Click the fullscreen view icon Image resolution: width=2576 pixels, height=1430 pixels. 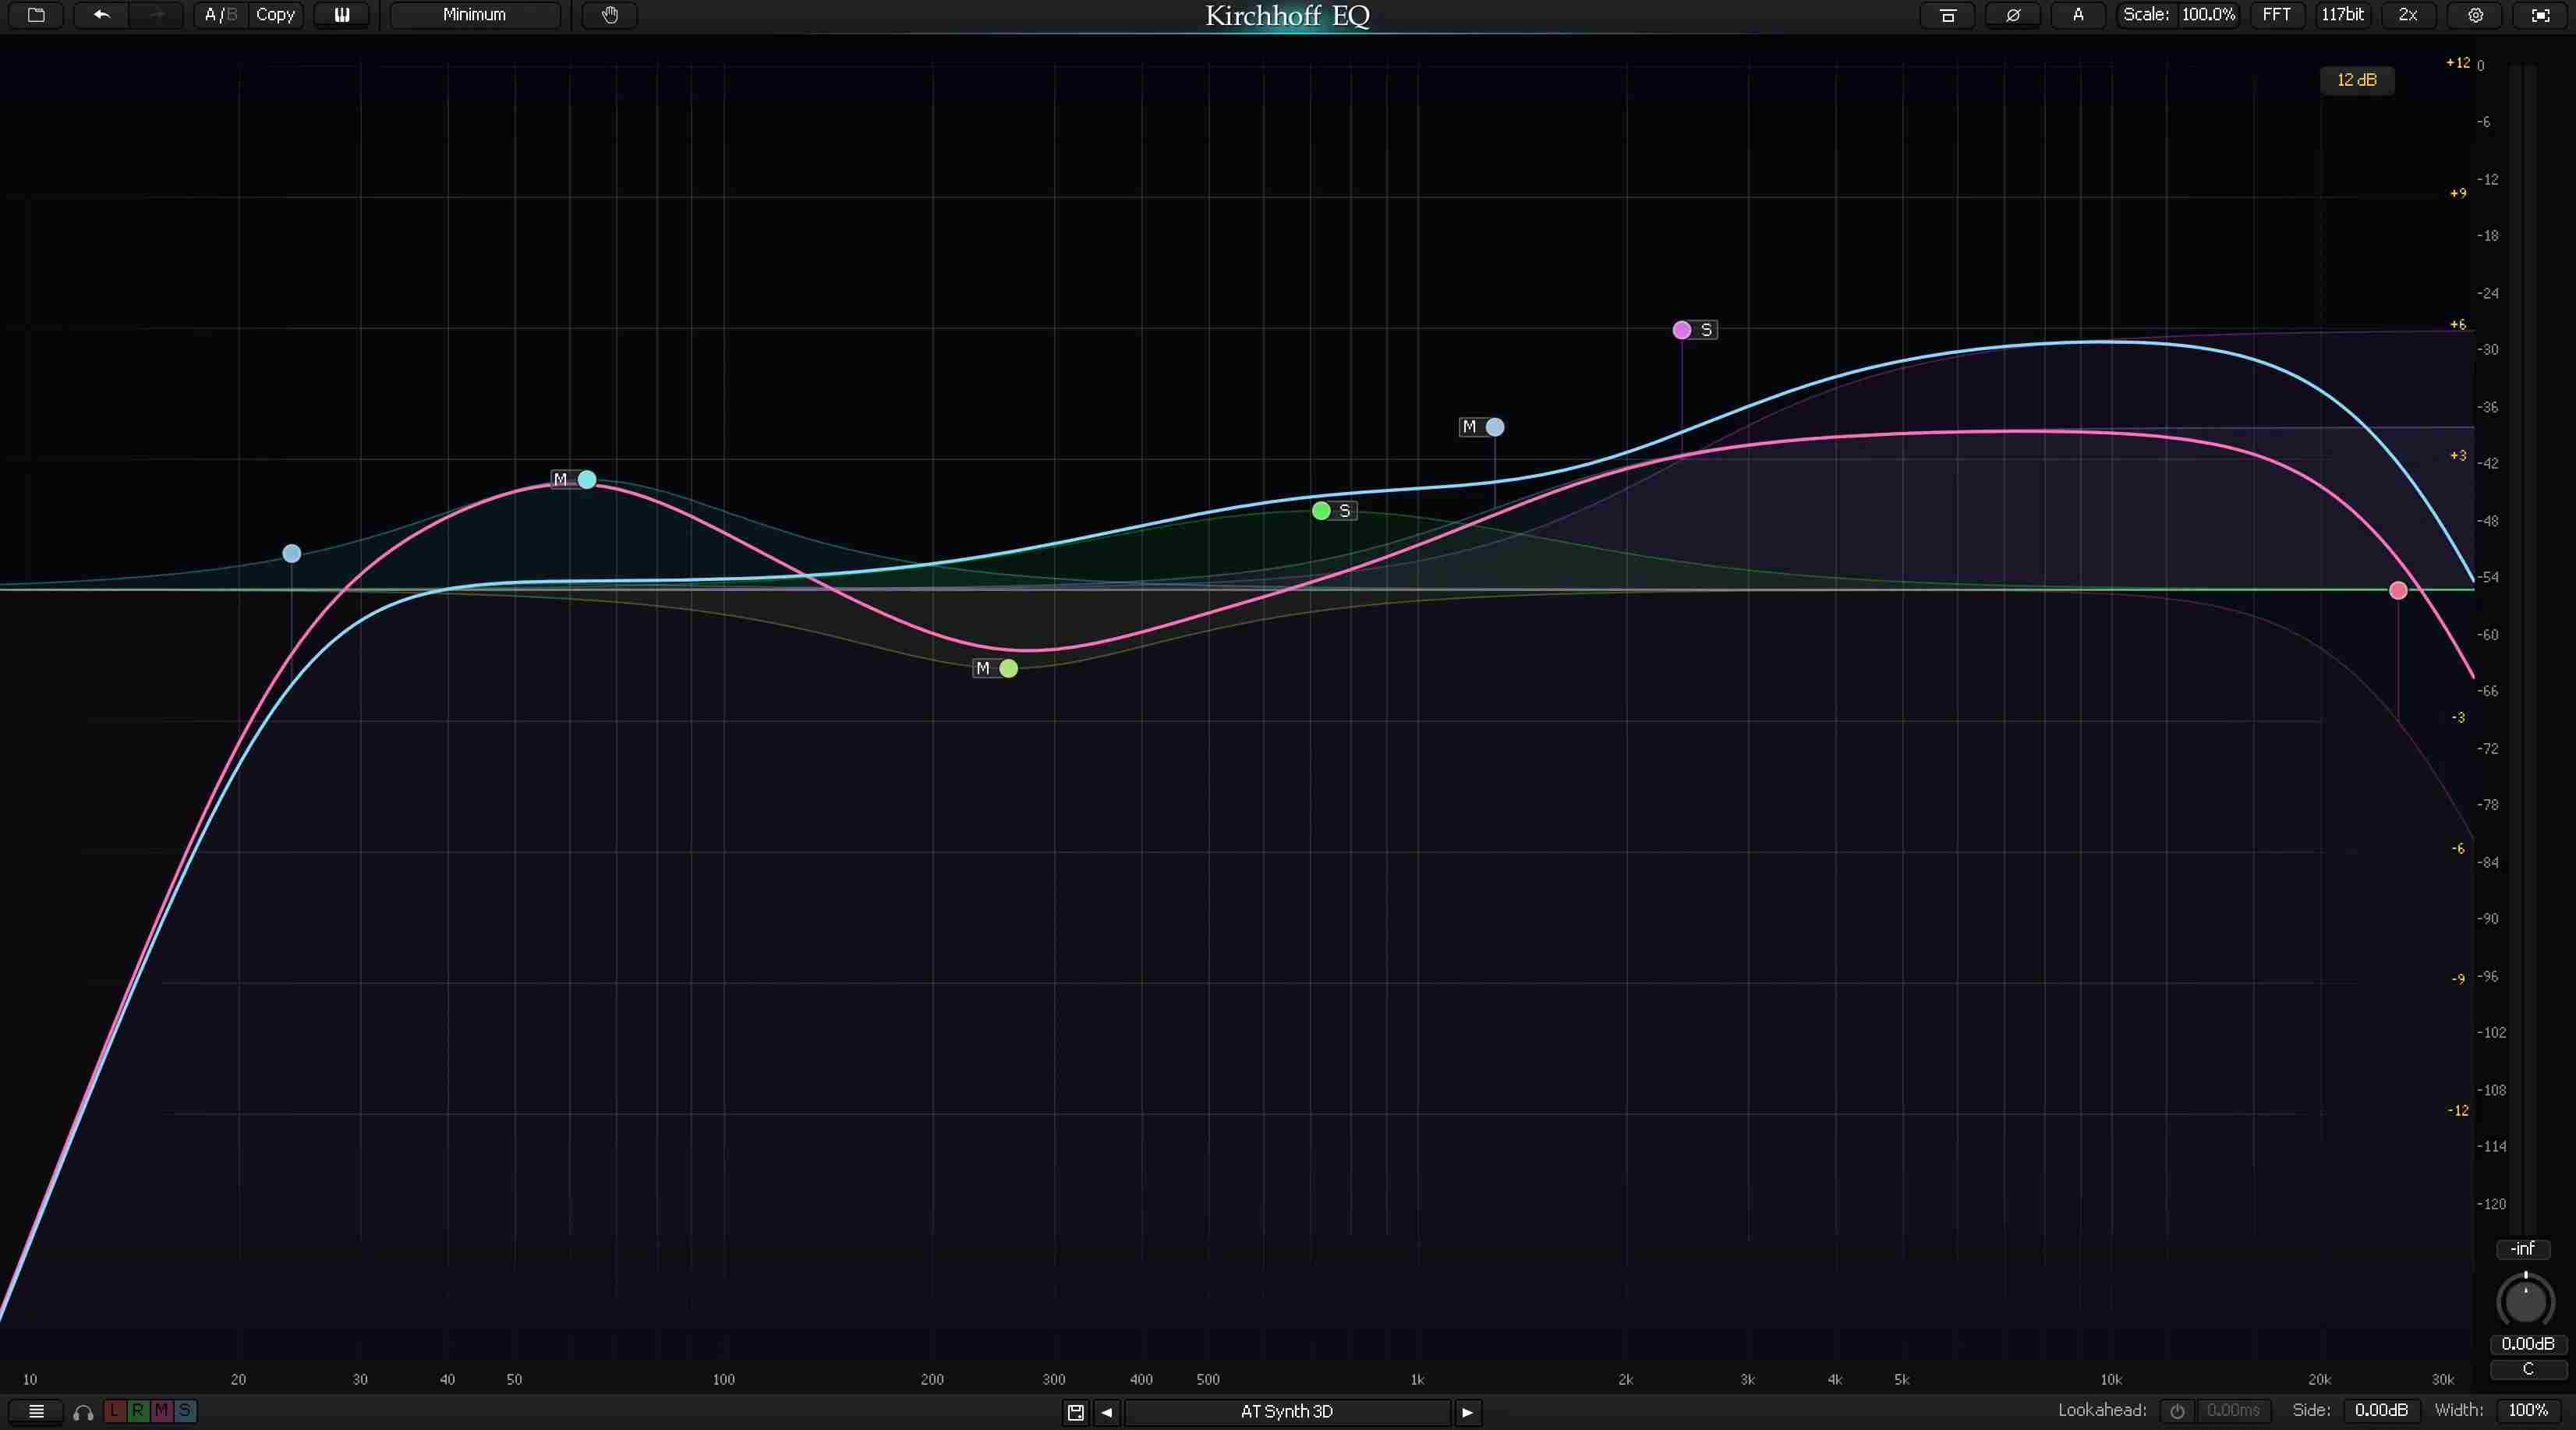pos(2540,15)
